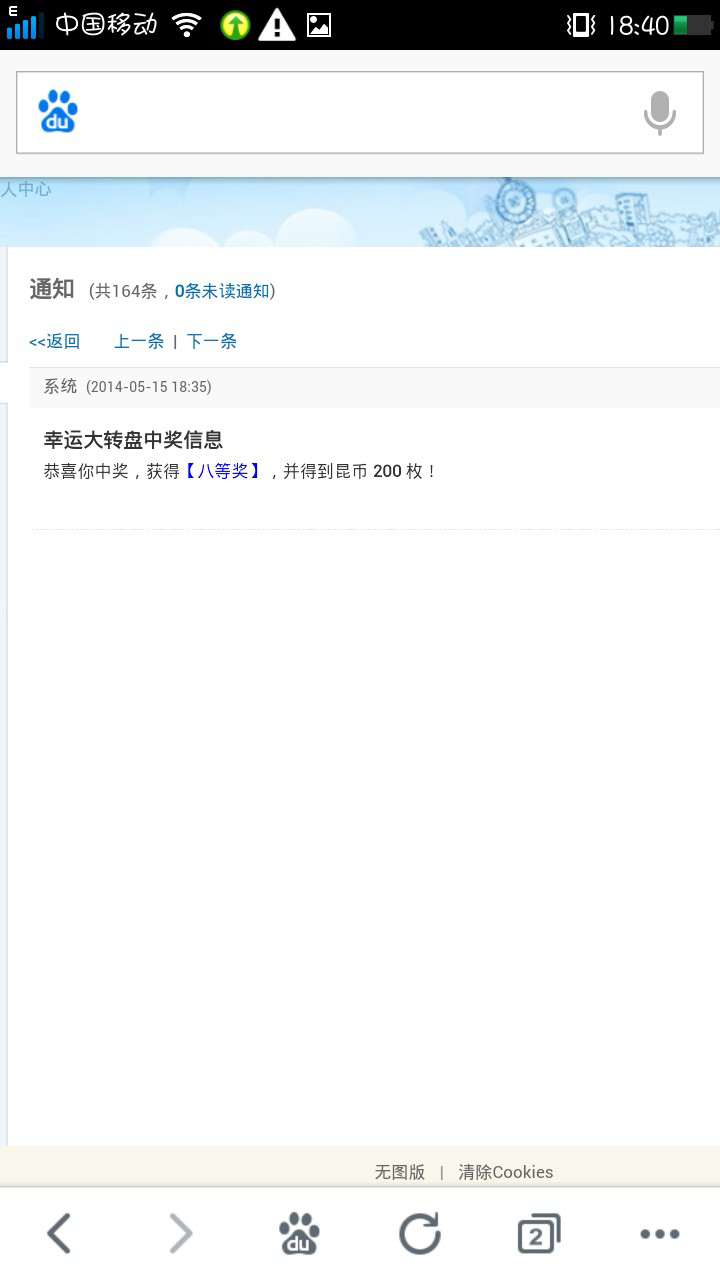Open the tab switcher showing 2
The width and height of the screenshot is (720, 1280).
(x=539, y=1233)
